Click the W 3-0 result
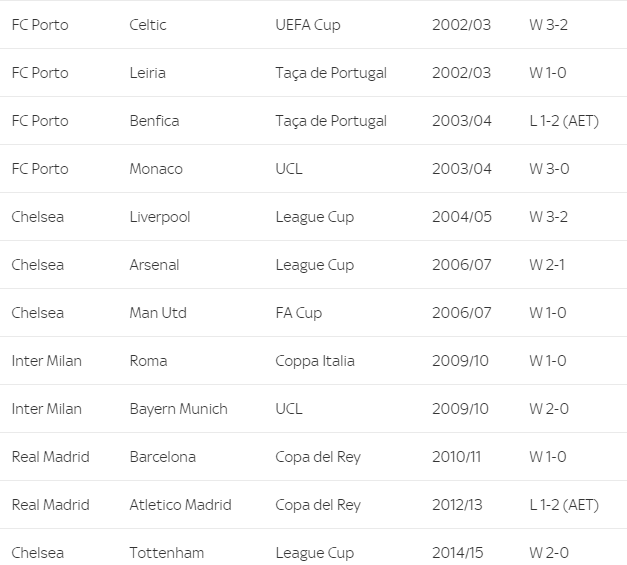 [x=549, y=169]
